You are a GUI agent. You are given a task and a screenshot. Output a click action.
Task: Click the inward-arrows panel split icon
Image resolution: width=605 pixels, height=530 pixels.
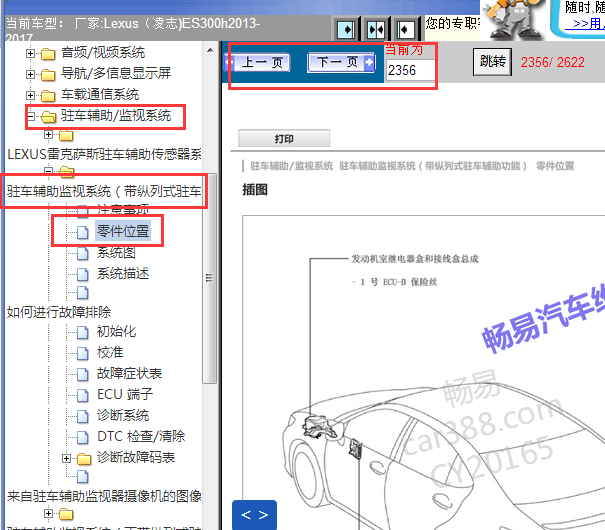[375, 29]
